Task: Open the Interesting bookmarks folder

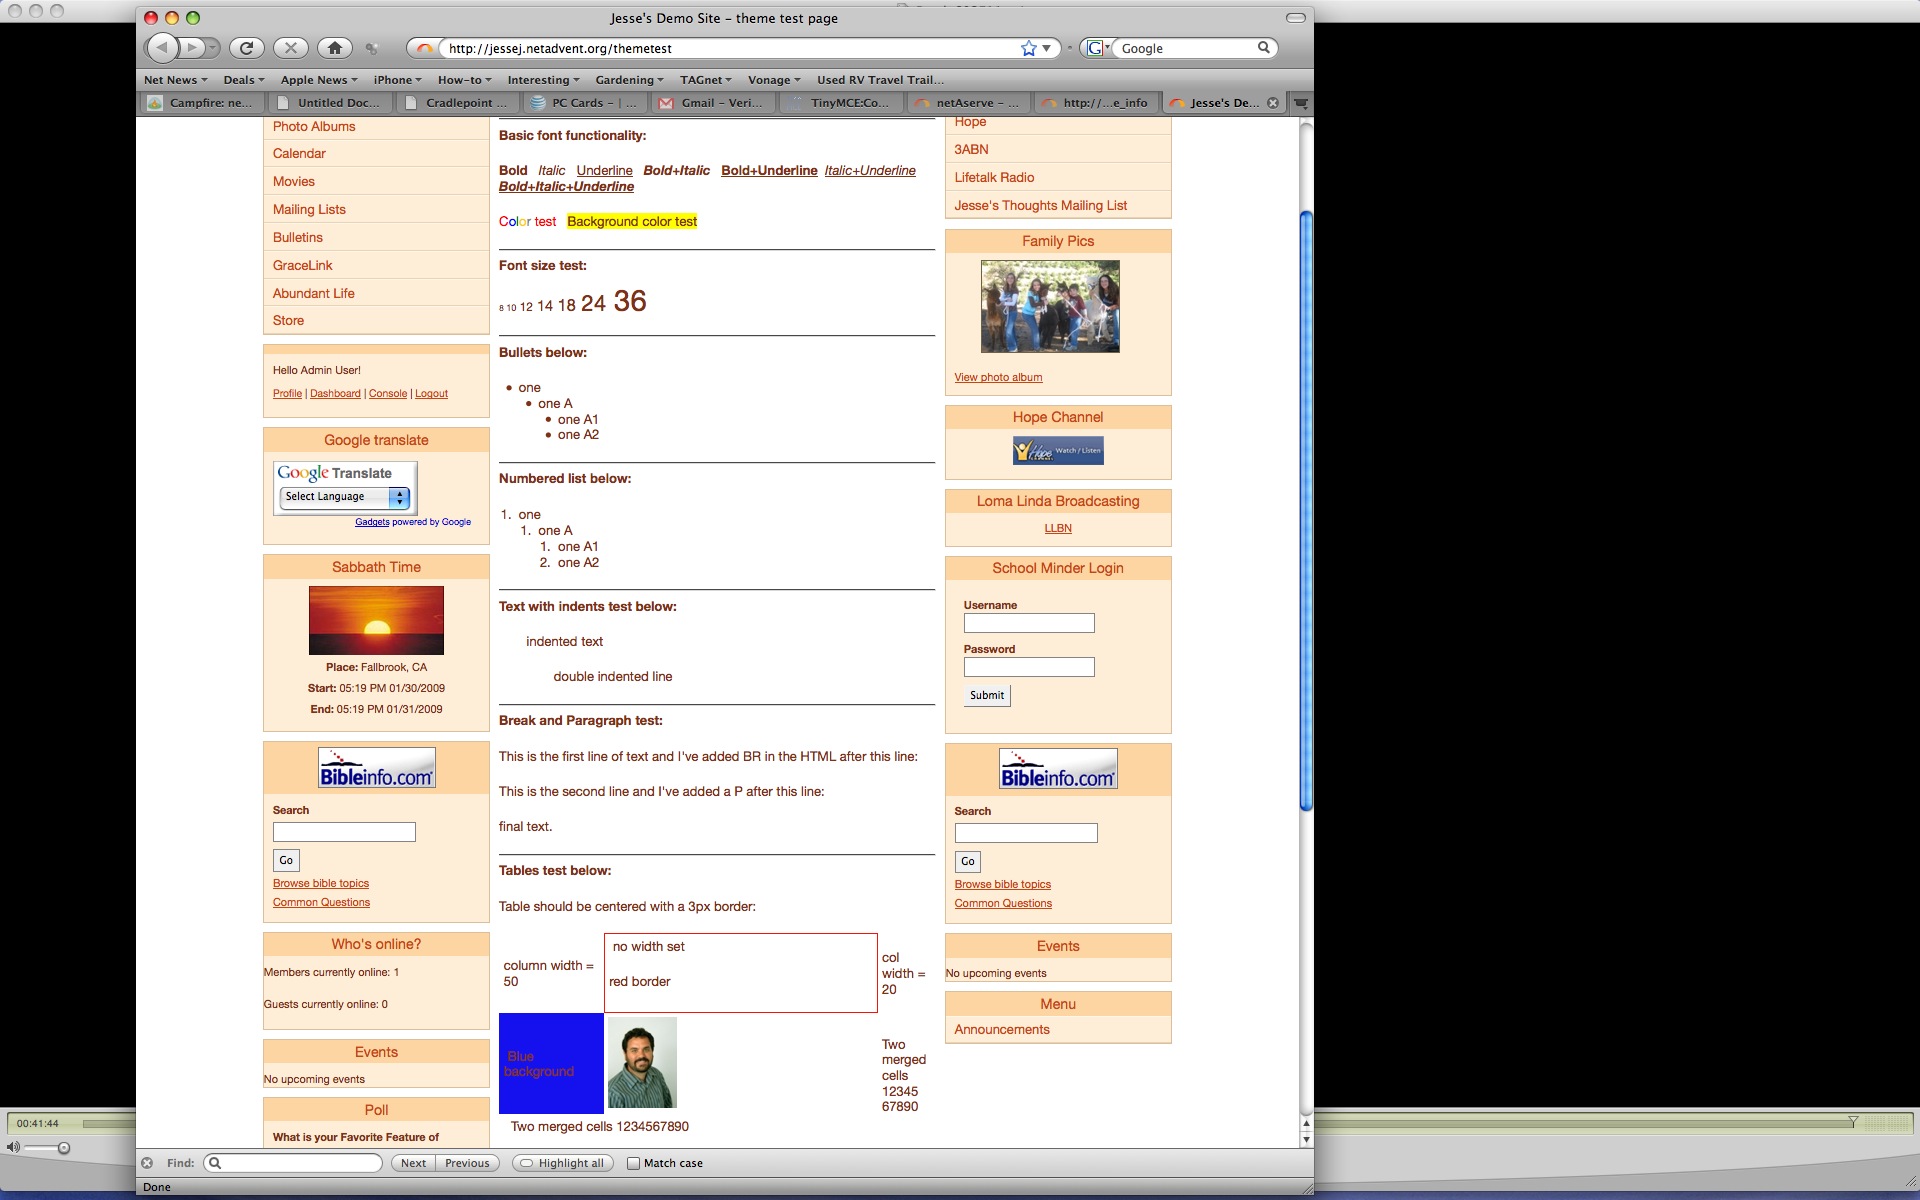Action: click(543, 80)
